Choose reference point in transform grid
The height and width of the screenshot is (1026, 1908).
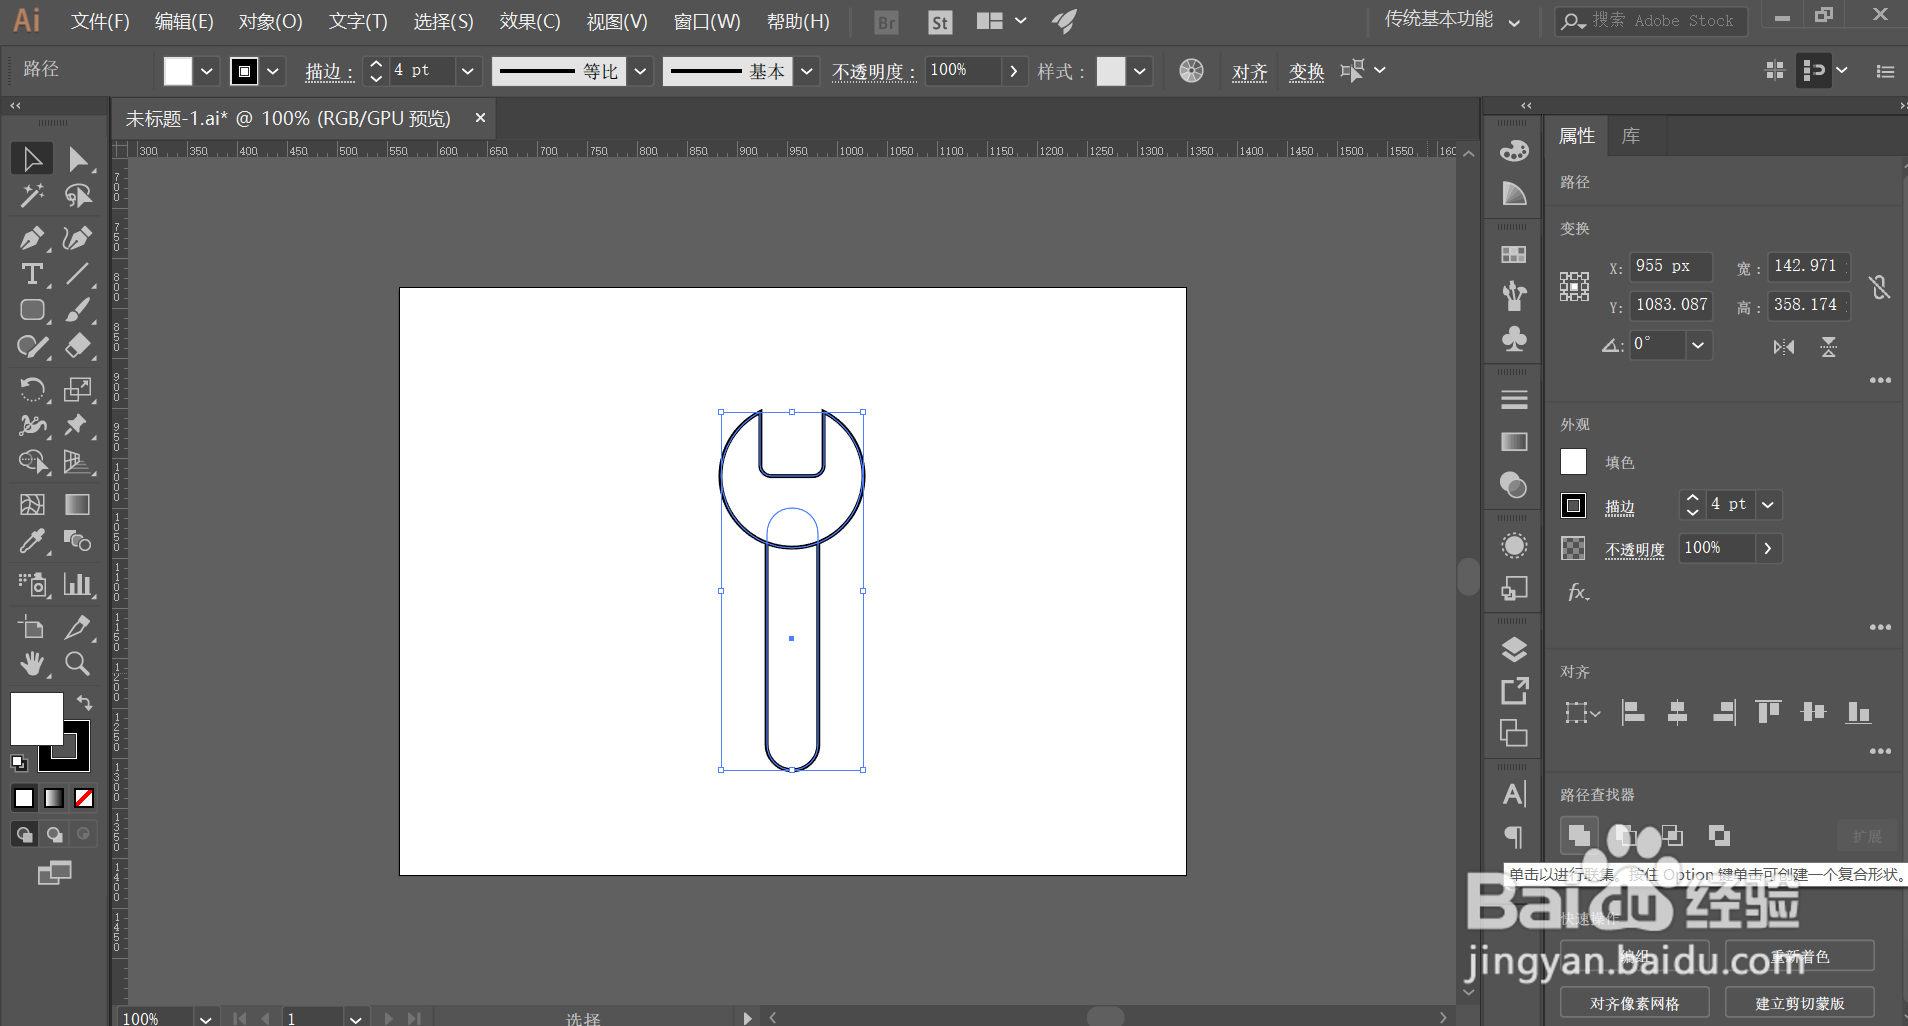[1574, 287]
